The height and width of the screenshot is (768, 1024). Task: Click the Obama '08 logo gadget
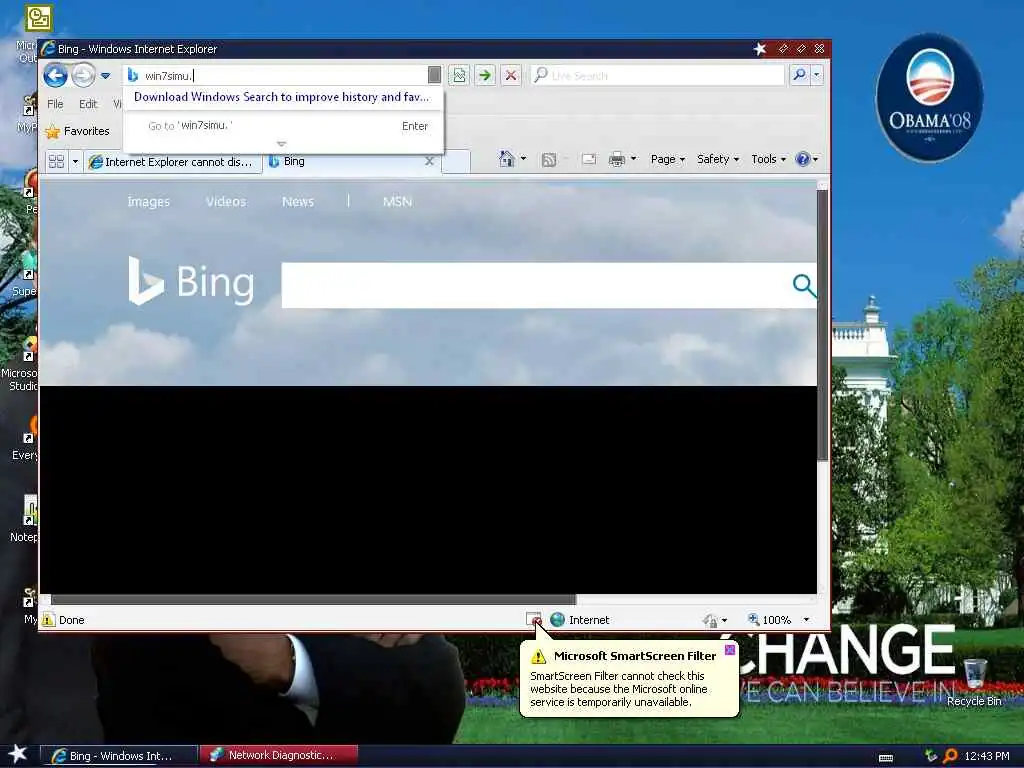(x=929, y=98)
